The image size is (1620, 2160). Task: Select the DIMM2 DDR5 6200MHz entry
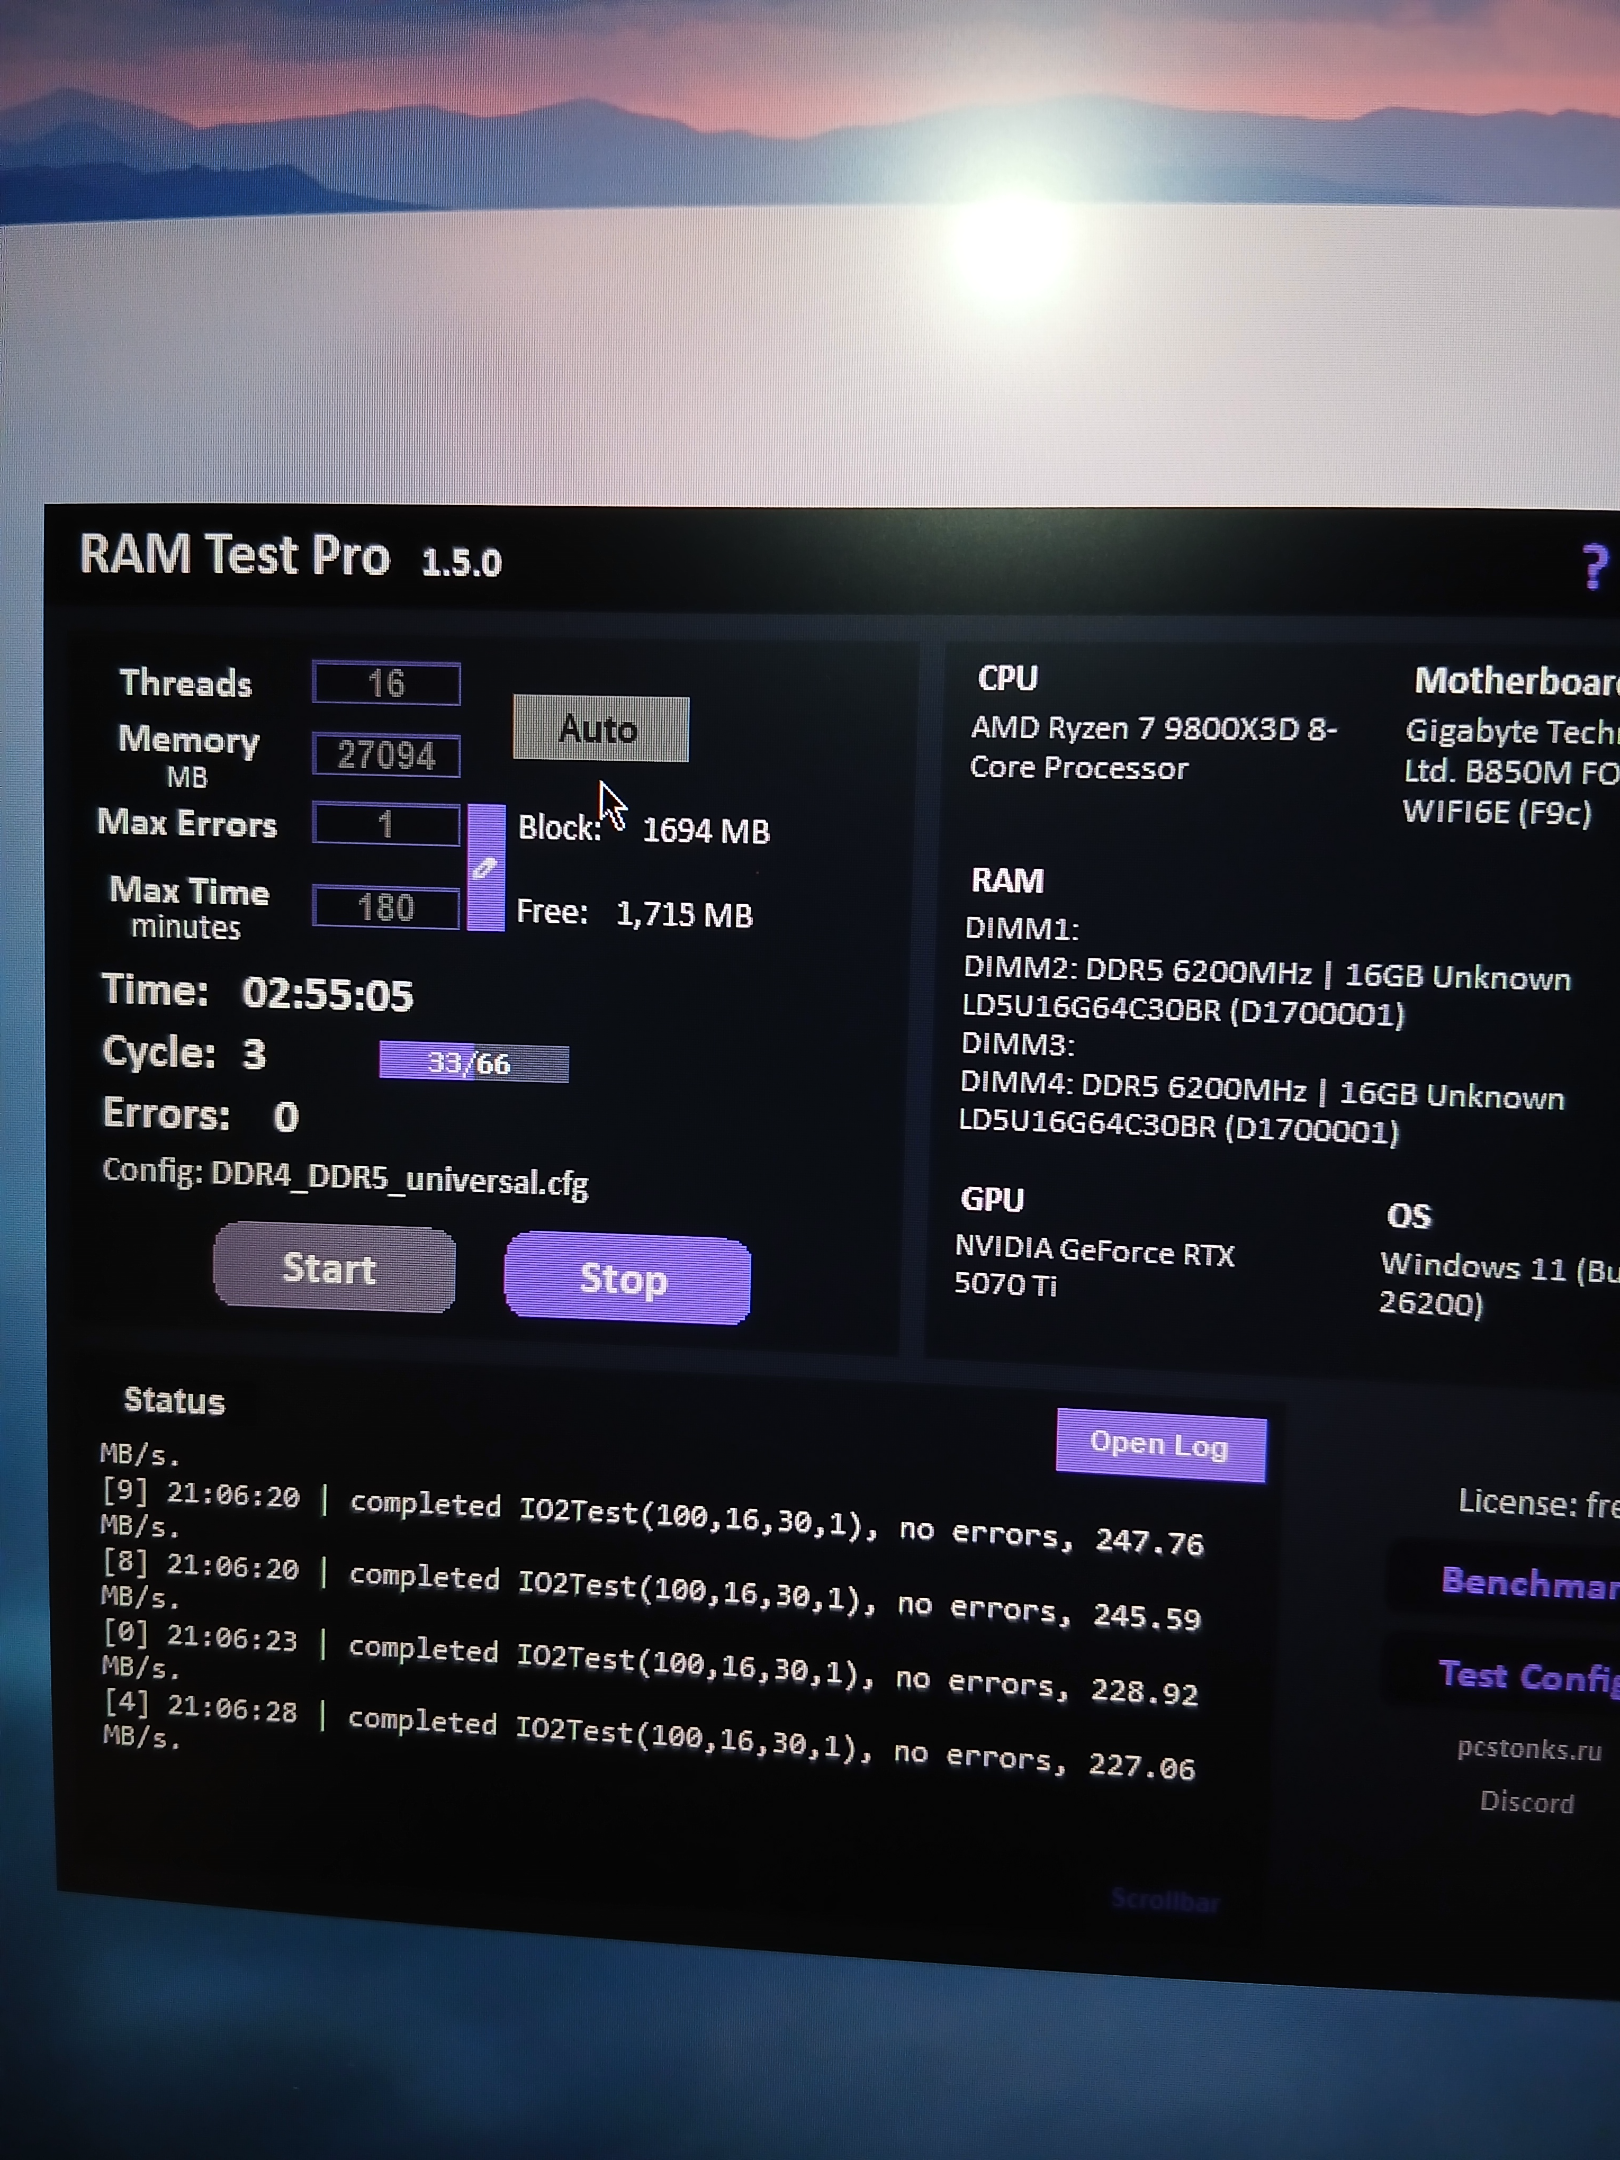point(1266,993)
